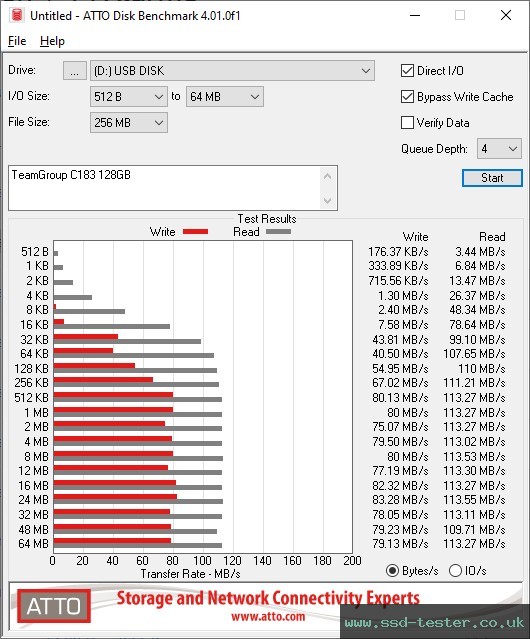Open the Queue Depth dropdown
This screenshot has height=639, width=530.
point(499,149)
